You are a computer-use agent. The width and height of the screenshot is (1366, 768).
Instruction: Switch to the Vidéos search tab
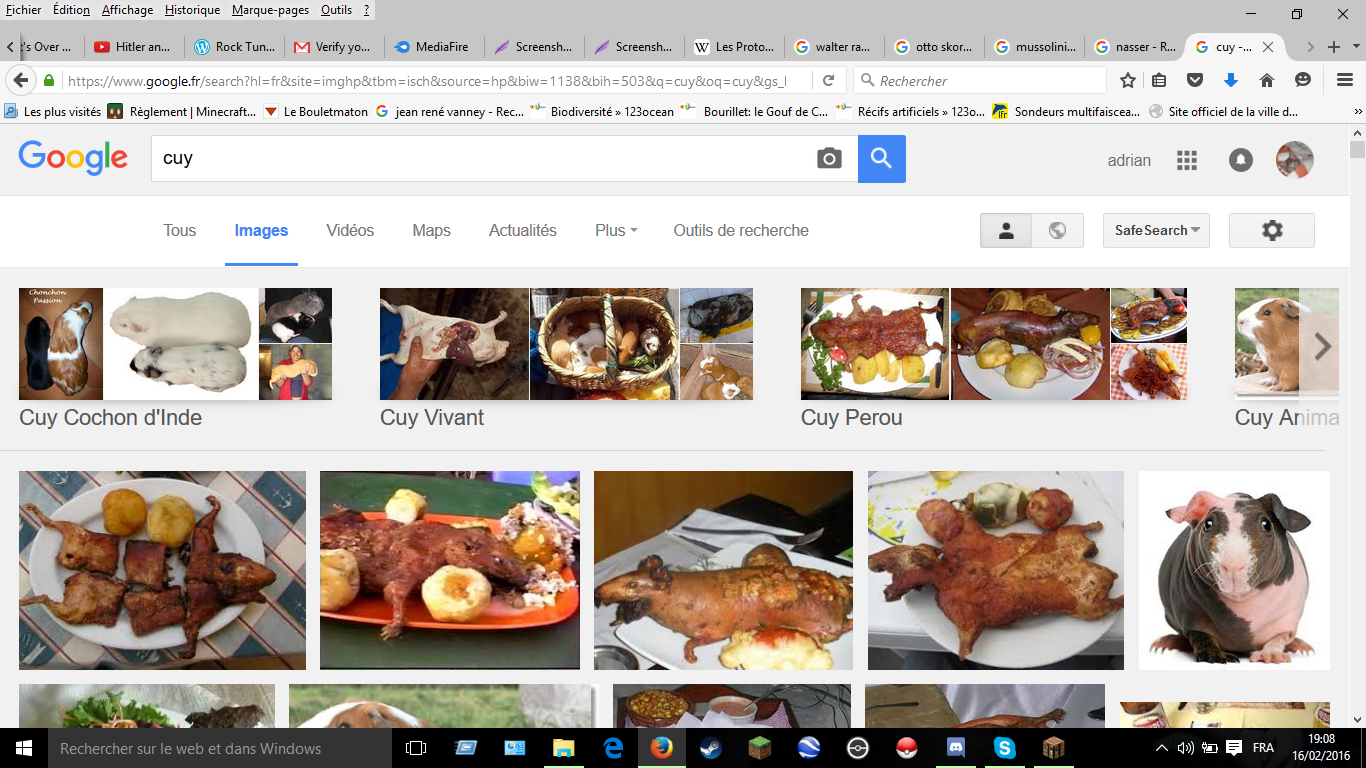(350, 230)
